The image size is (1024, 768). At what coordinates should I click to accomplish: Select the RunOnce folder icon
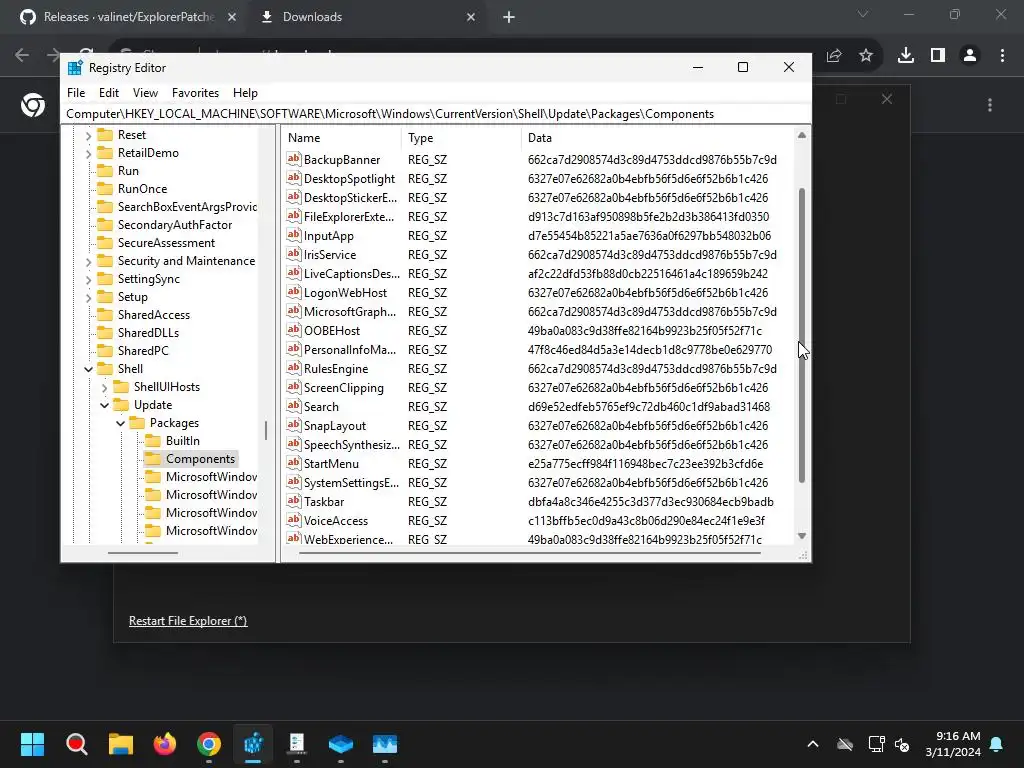click(x=105, y=189)
